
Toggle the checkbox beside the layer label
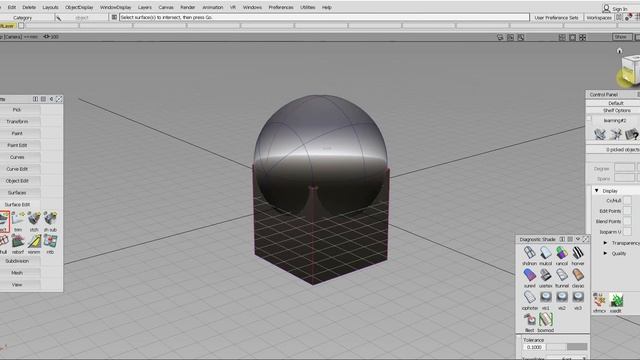[x=21, y=26]
